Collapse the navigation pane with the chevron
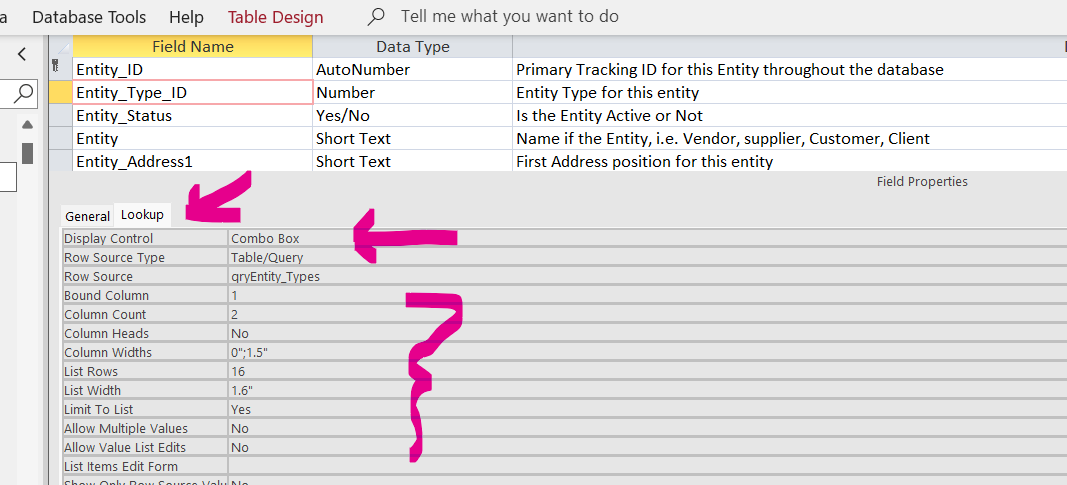This screenshot has height=485, width=1067. 23,53
